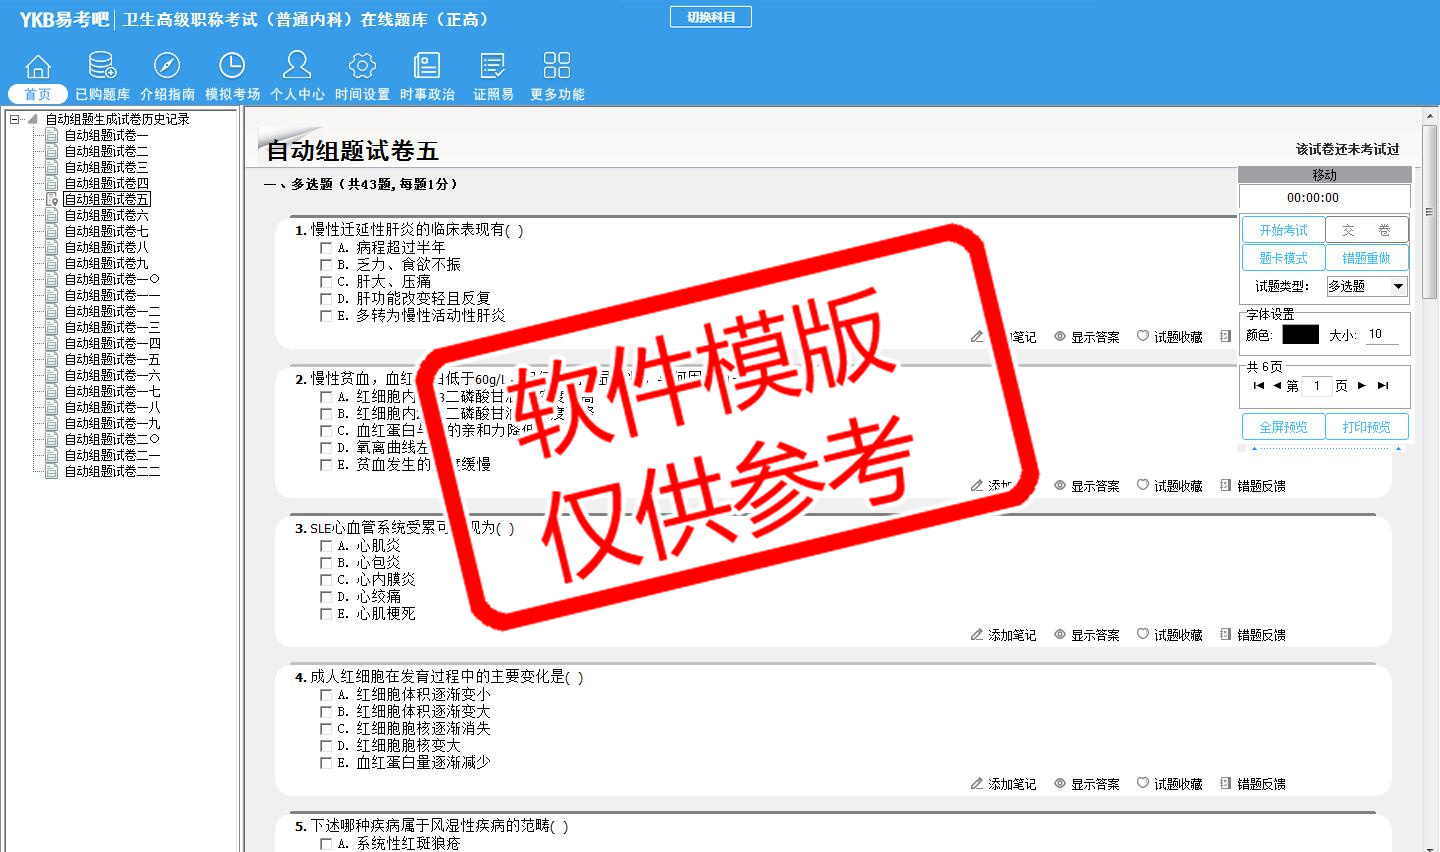Image resolution: width=1440 pixels, height=852 pixels.
Task: Click the black font color swatch
Action: point(1300,335)
